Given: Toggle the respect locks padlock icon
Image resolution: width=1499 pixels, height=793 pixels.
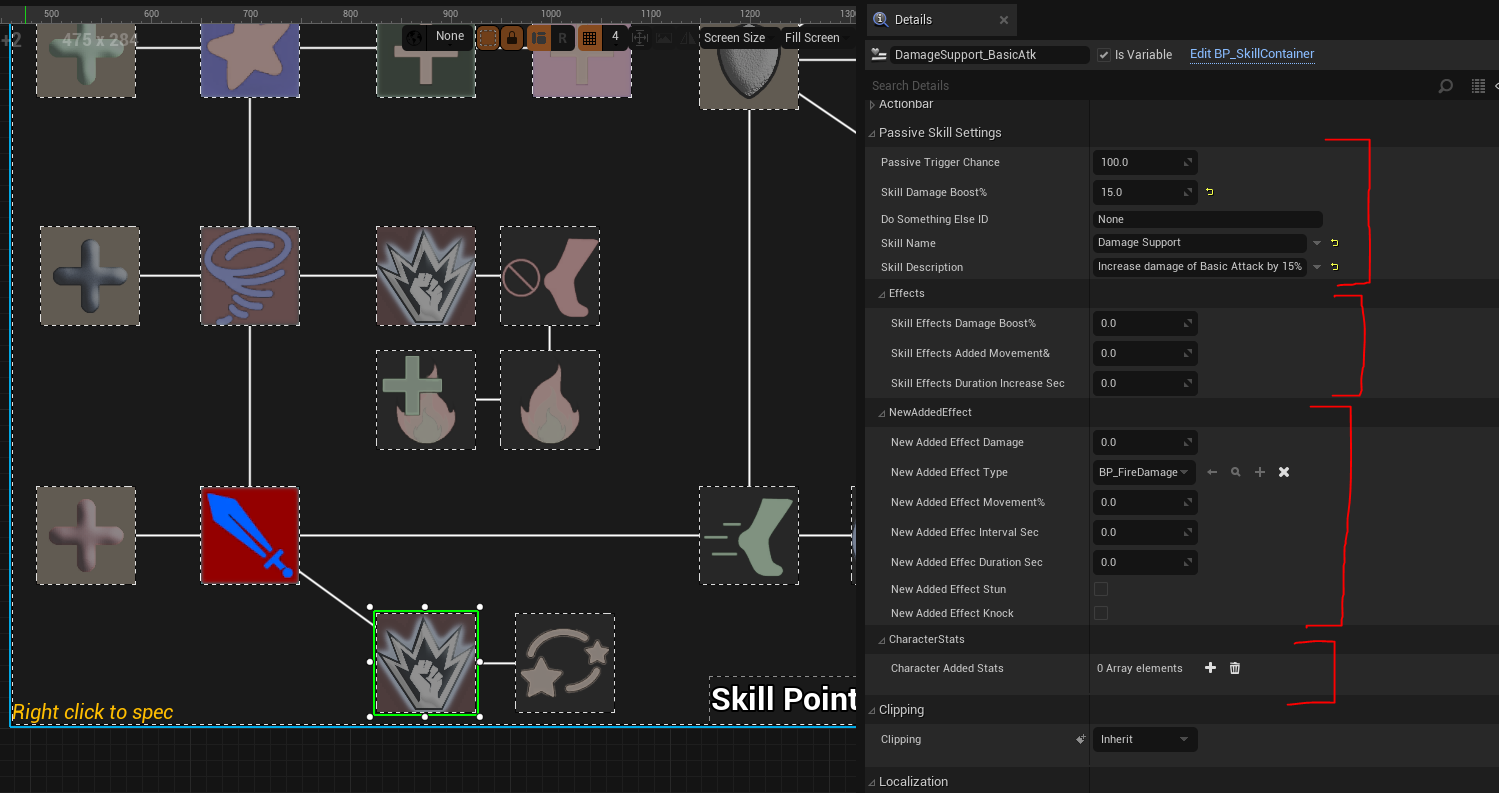Looking at the screenshot, I should click(512, 38).
